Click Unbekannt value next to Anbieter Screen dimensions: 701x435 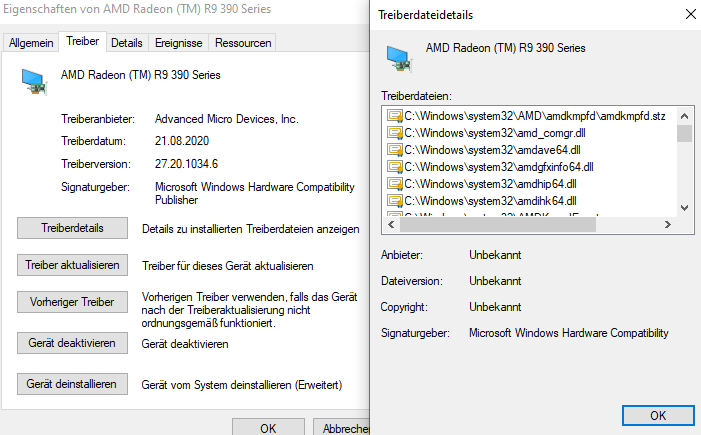495,255
